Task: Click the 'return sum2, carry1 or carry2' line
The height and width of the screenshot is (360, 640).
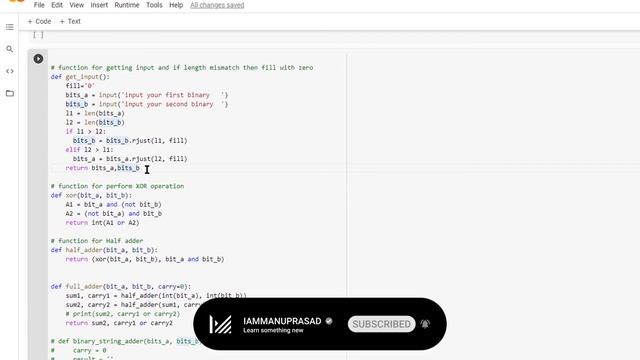Action: (119, 323)
